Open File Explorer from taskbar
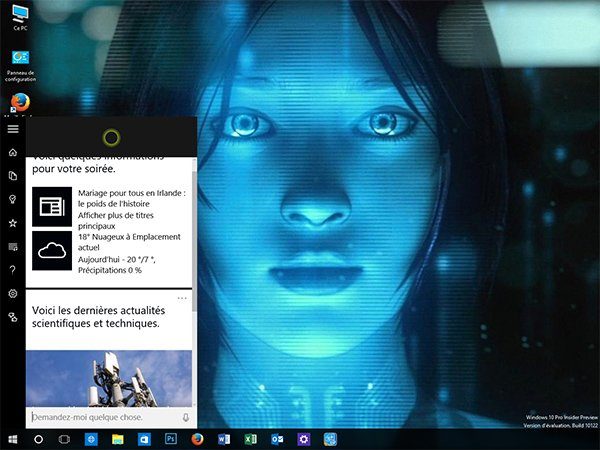600x450 pixels. [x=117, y=439]
